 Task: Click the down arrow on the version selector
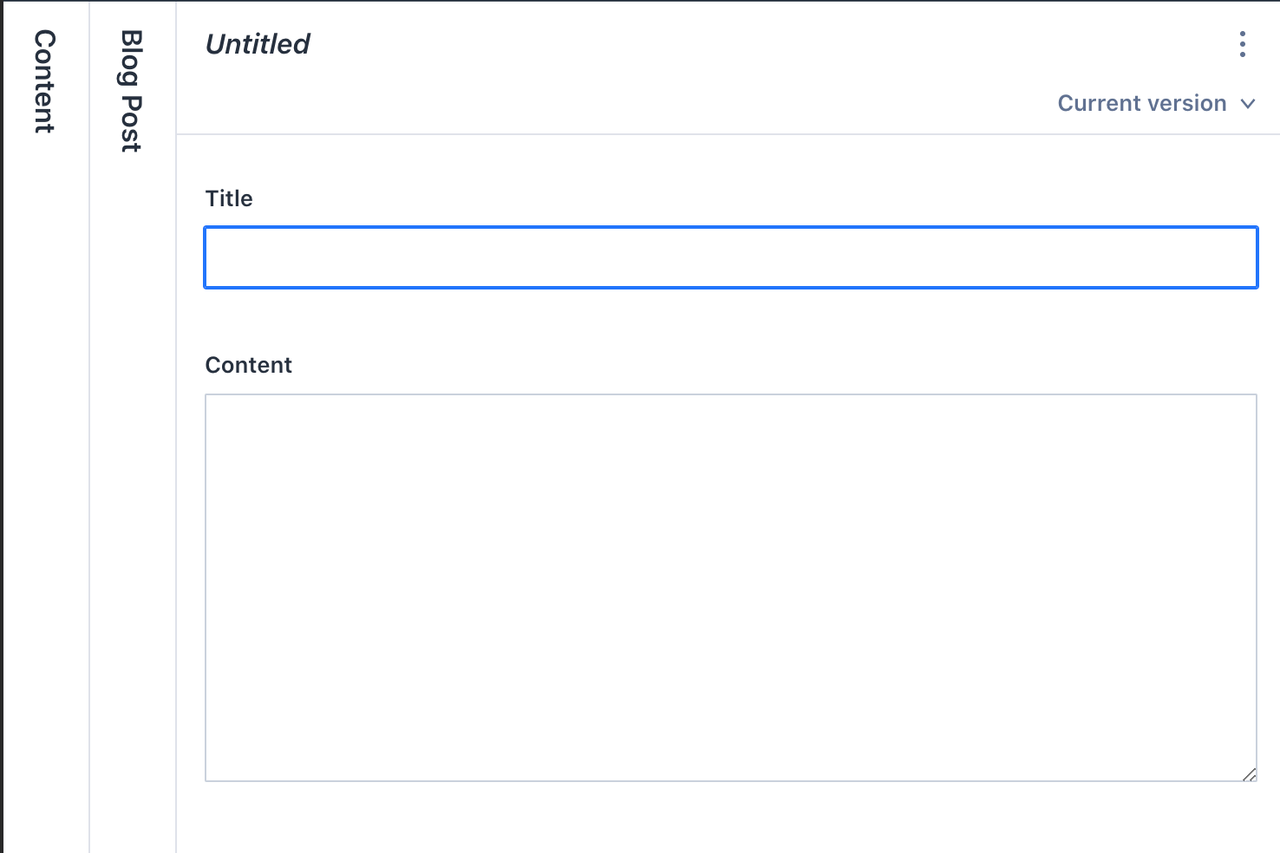(x=1247, y=103)
